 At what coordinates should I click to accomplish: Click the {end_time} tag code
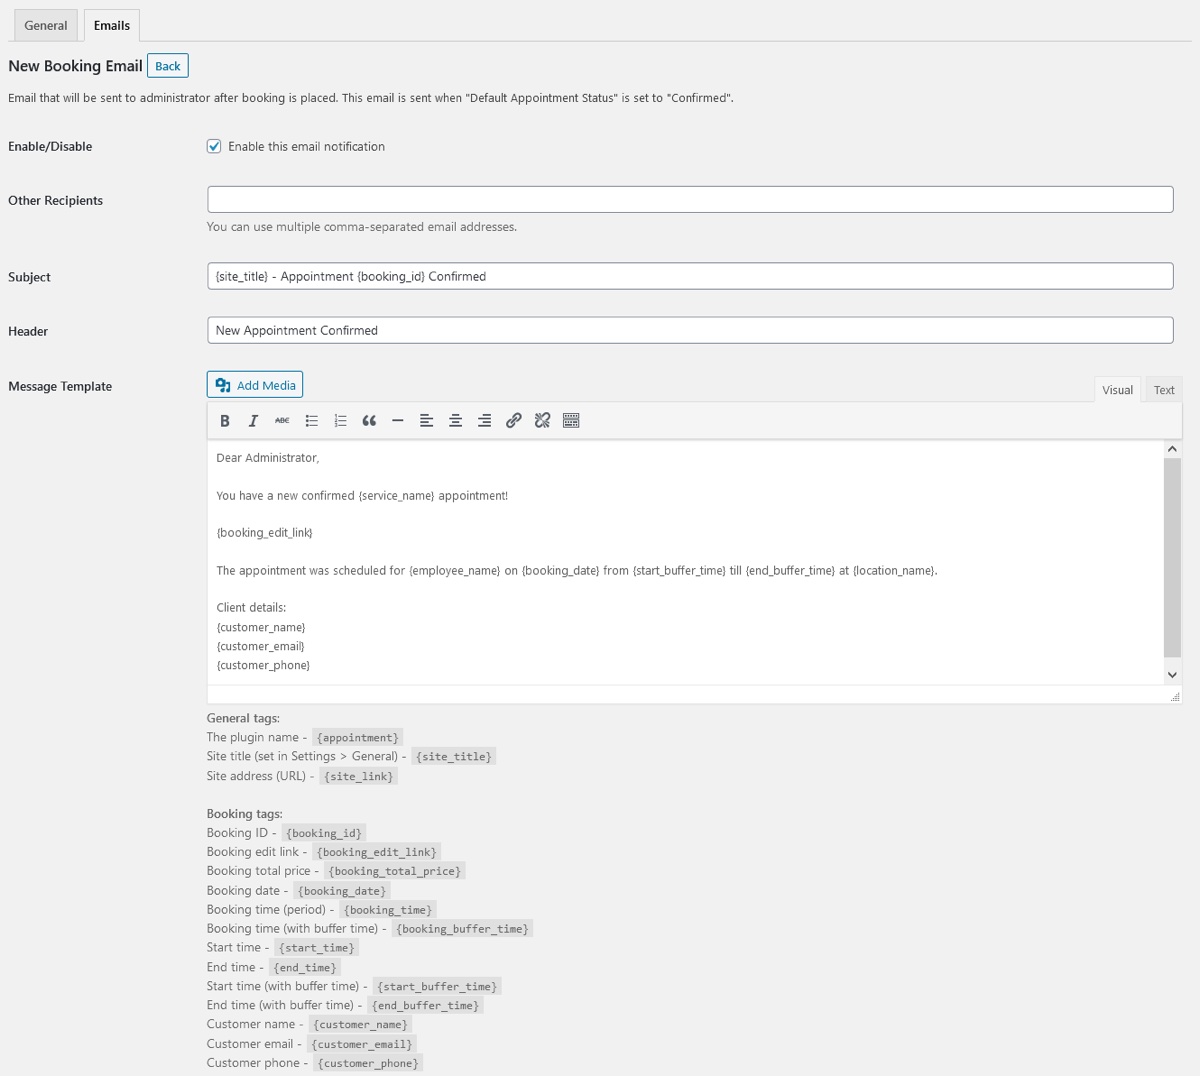click(305, 968)
